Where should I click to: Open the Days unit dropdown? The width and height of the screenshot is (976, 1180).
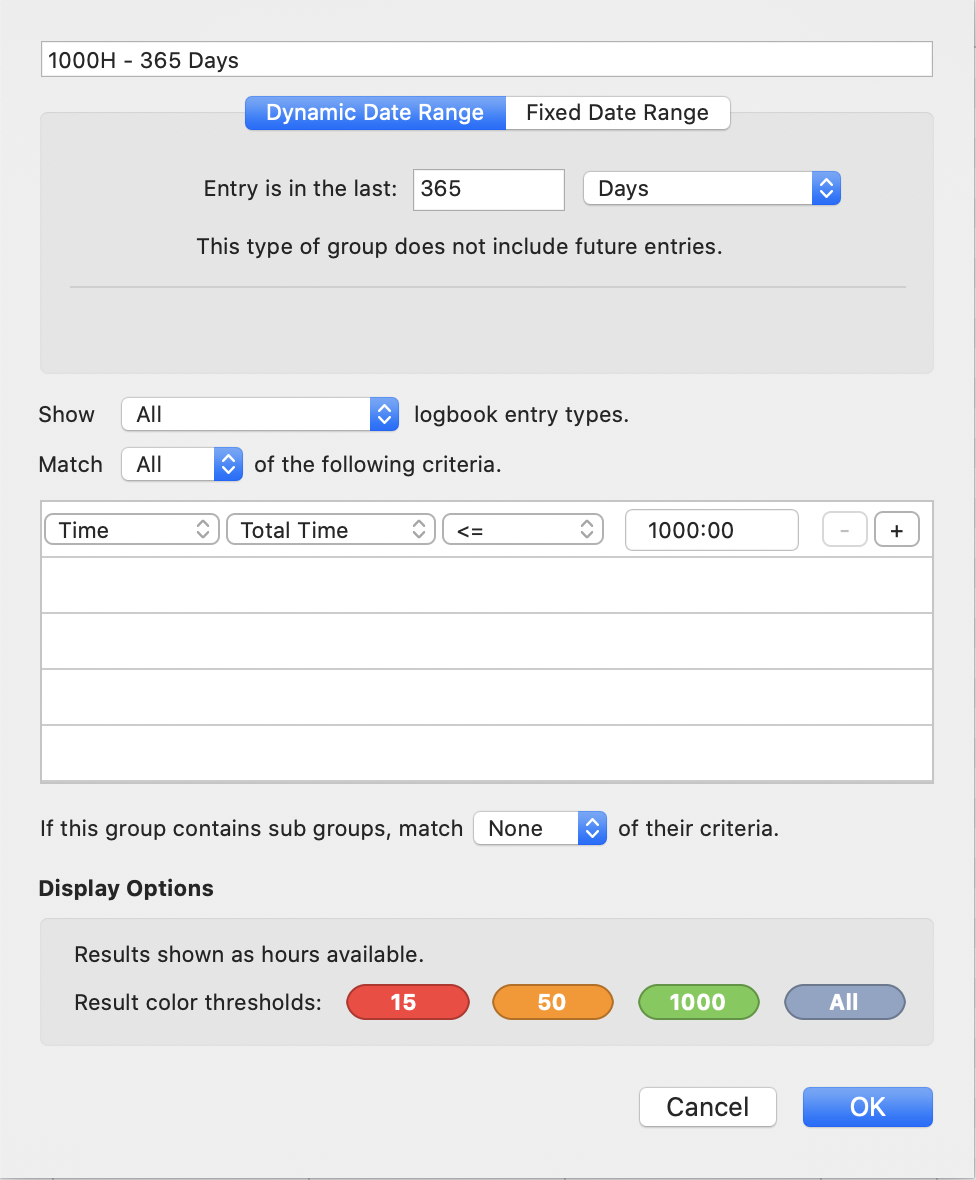click(x=712, y=188)
